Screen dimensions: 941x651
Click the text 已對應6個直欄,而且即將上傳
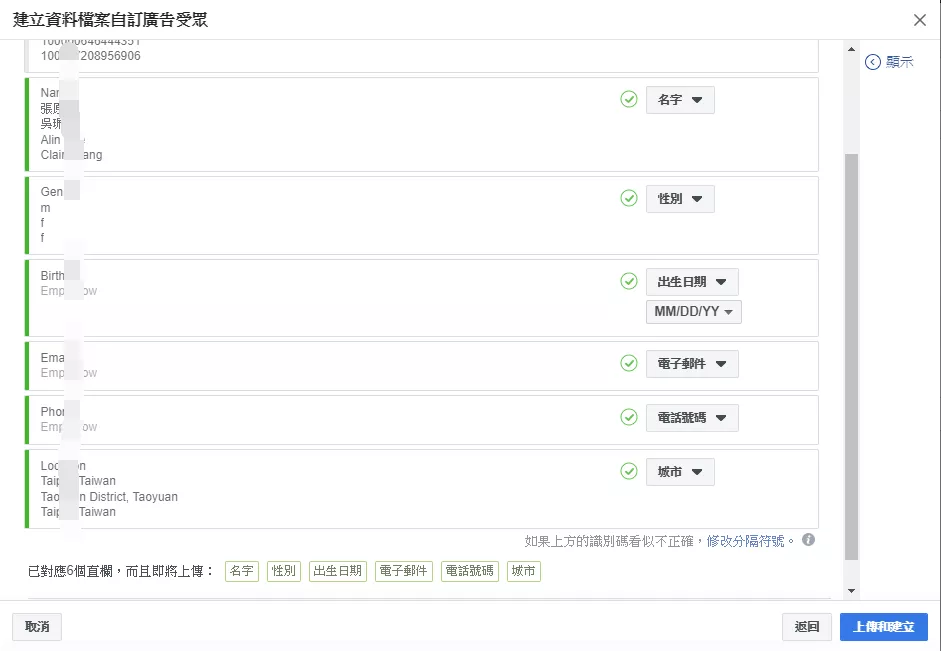pyautogui.click(x=116, y=571)
